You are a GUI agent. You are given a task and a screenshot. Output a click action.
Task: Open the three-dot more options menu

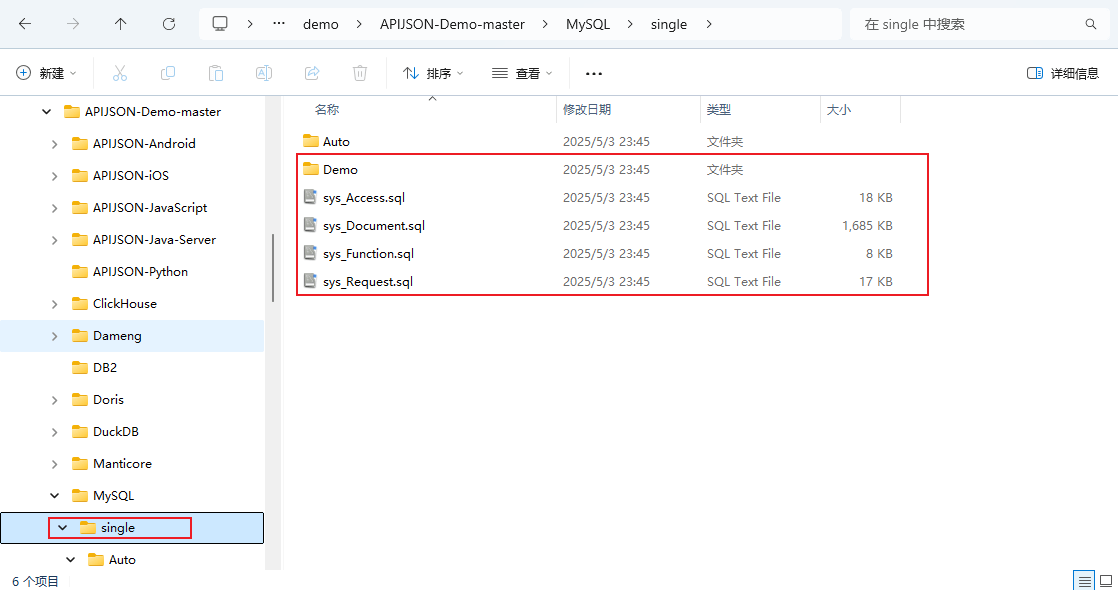point(594,73)
